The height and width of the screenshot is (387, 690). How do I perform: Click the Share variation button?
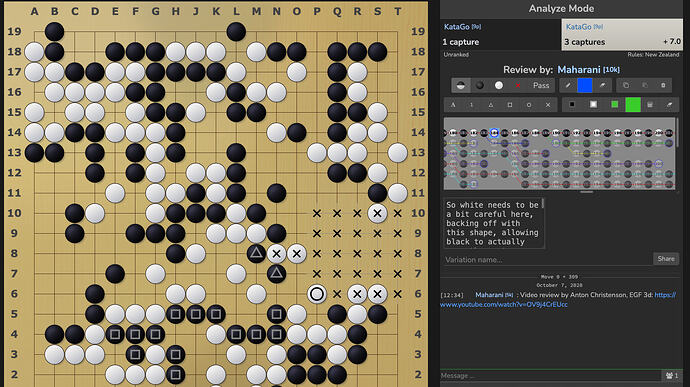pyautogui.click(x=666, y=259)
